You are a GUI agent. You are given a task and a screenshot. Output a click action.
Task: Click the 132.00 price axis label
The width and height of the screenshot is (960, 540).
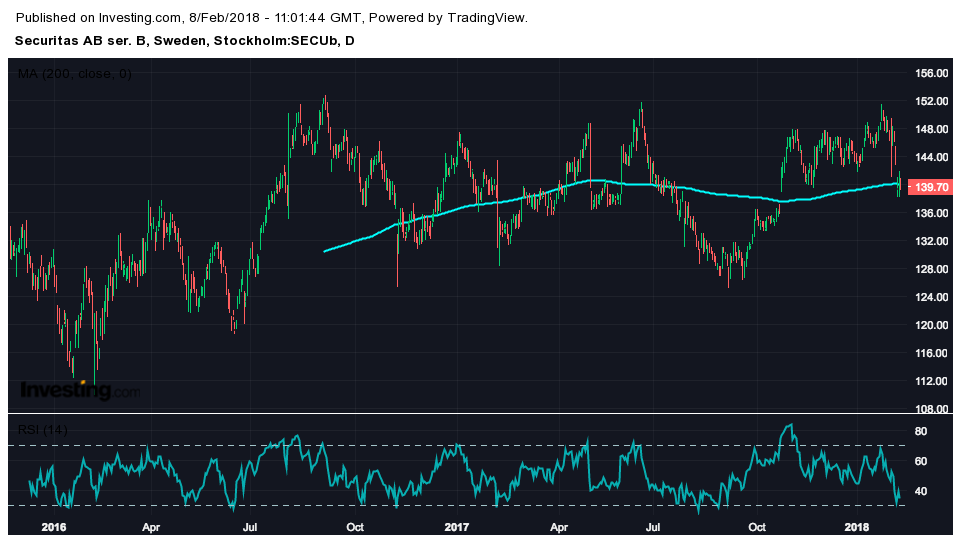coord(931,241)
